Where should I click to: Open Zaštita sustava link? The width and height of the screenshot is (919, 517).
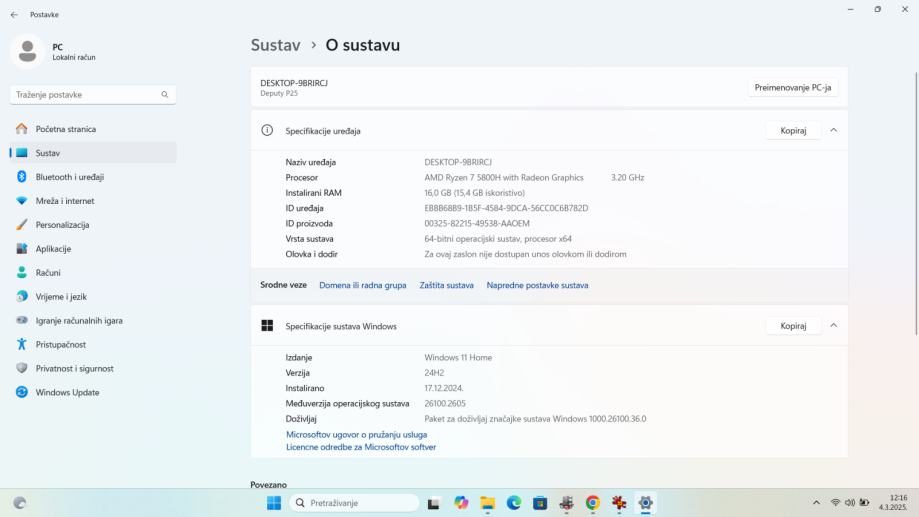point(447,285)
